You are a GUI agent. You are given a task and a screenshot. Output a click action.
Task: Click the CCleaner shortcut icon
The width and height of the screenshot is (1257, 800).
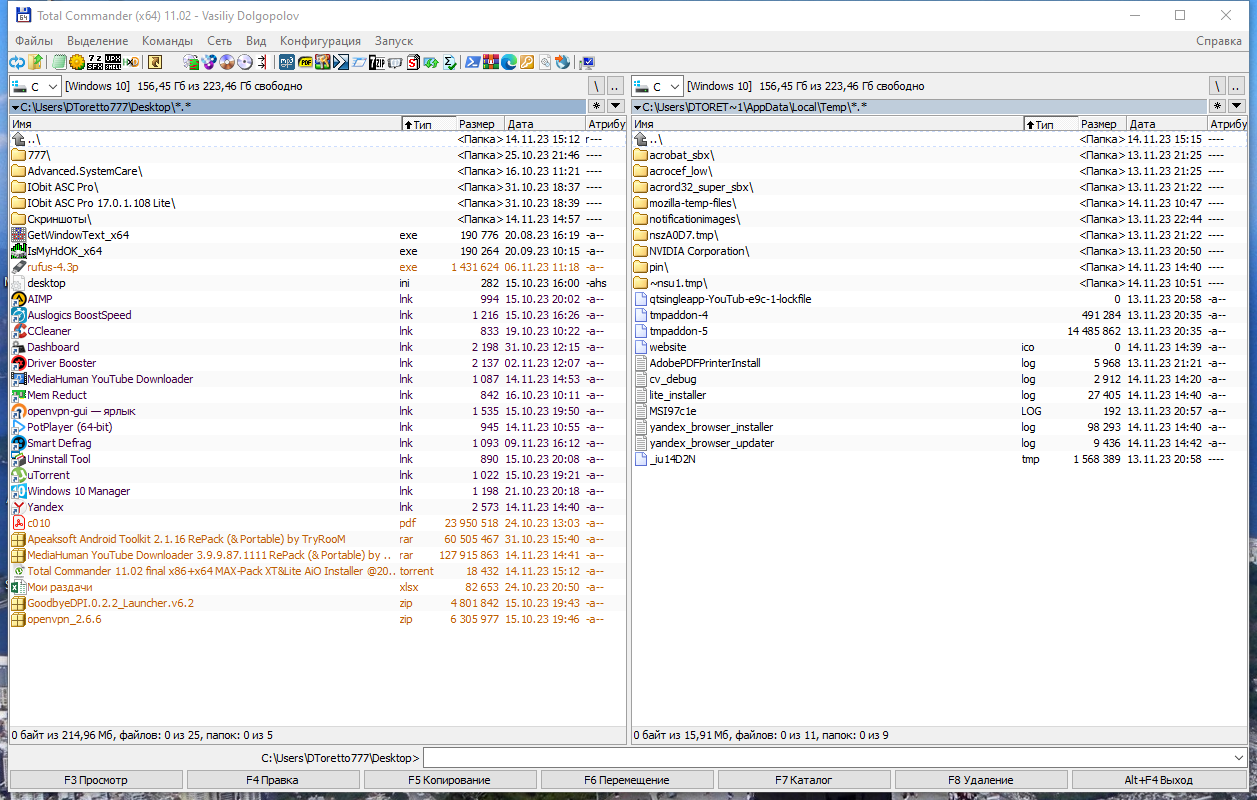[x=18, y=331]
